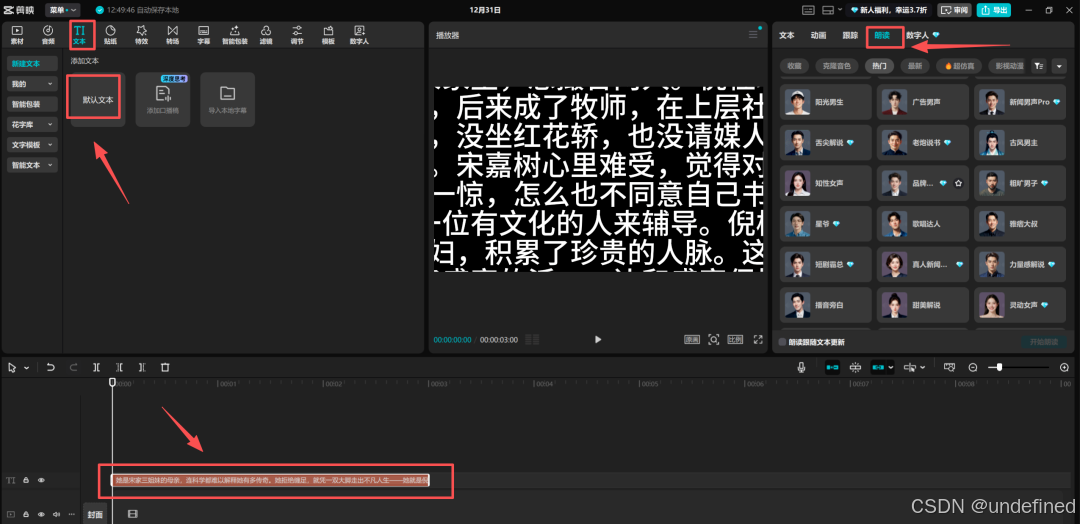Click the zoom out timeline icon
The image size is (1080, 524).
tap(973, 368)
